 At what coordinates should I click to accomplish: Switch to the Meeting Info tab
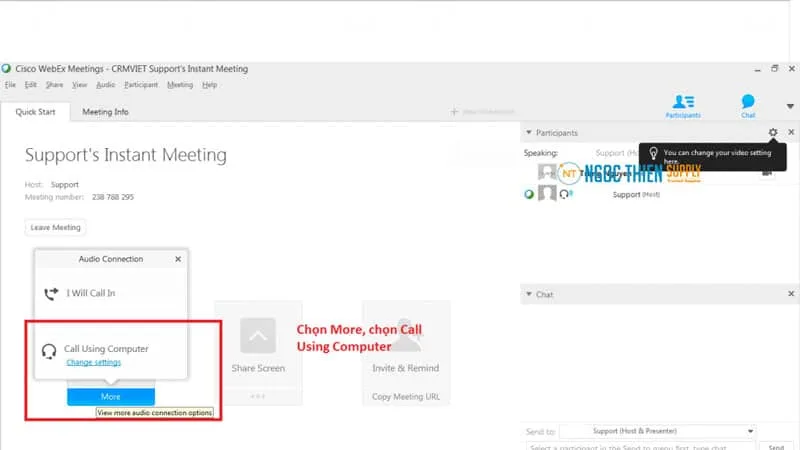point(105,112)
